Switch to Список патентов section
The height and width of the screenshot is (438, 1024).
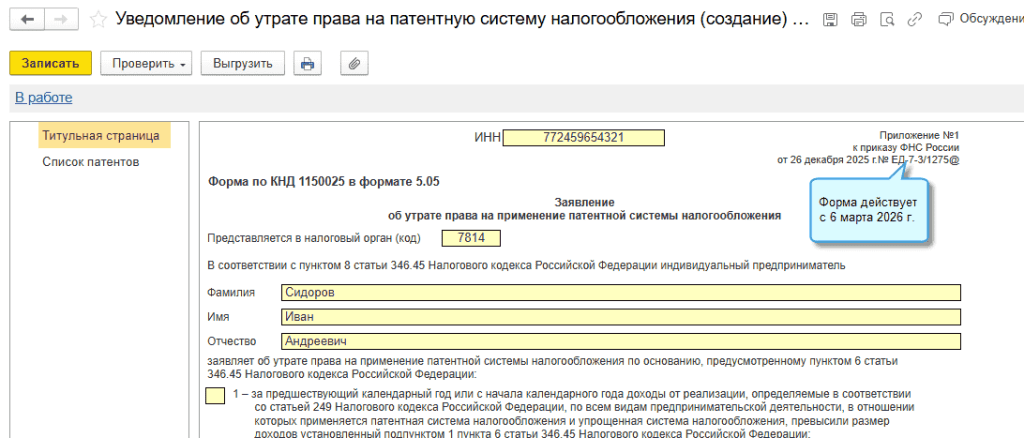[90, 161]
